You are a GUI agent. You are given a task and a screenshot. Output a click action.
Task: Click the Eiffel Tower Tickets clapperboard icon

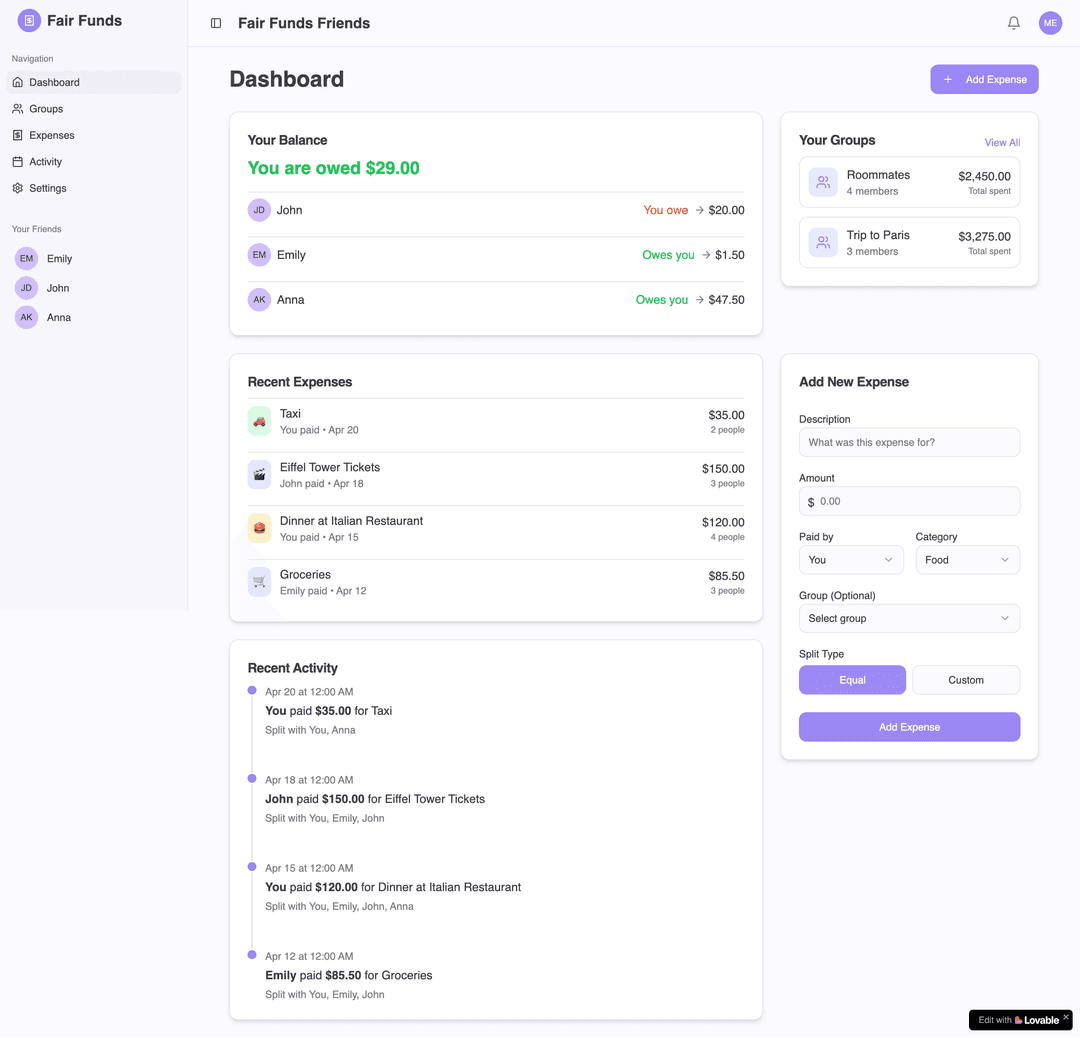[x=259, y=475]
